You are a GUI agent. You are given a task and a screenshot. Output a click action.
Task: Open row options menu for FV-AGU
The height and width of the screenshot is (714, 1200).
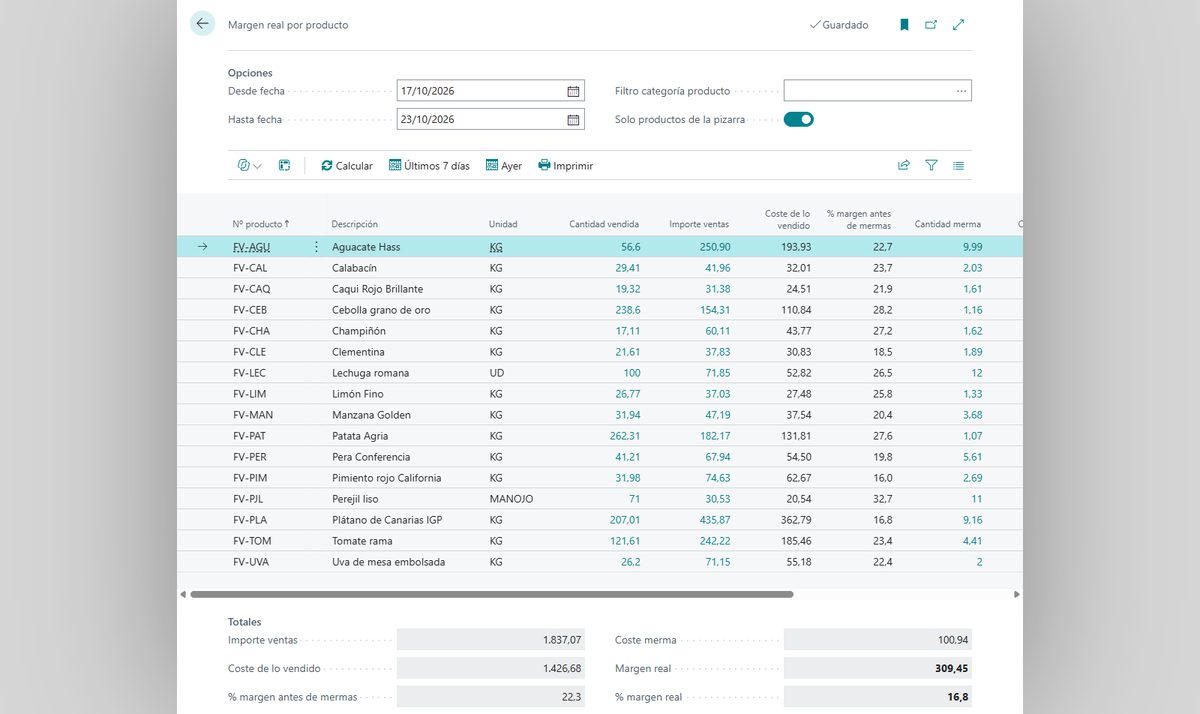pyautogui.click(x=317, y=247)
